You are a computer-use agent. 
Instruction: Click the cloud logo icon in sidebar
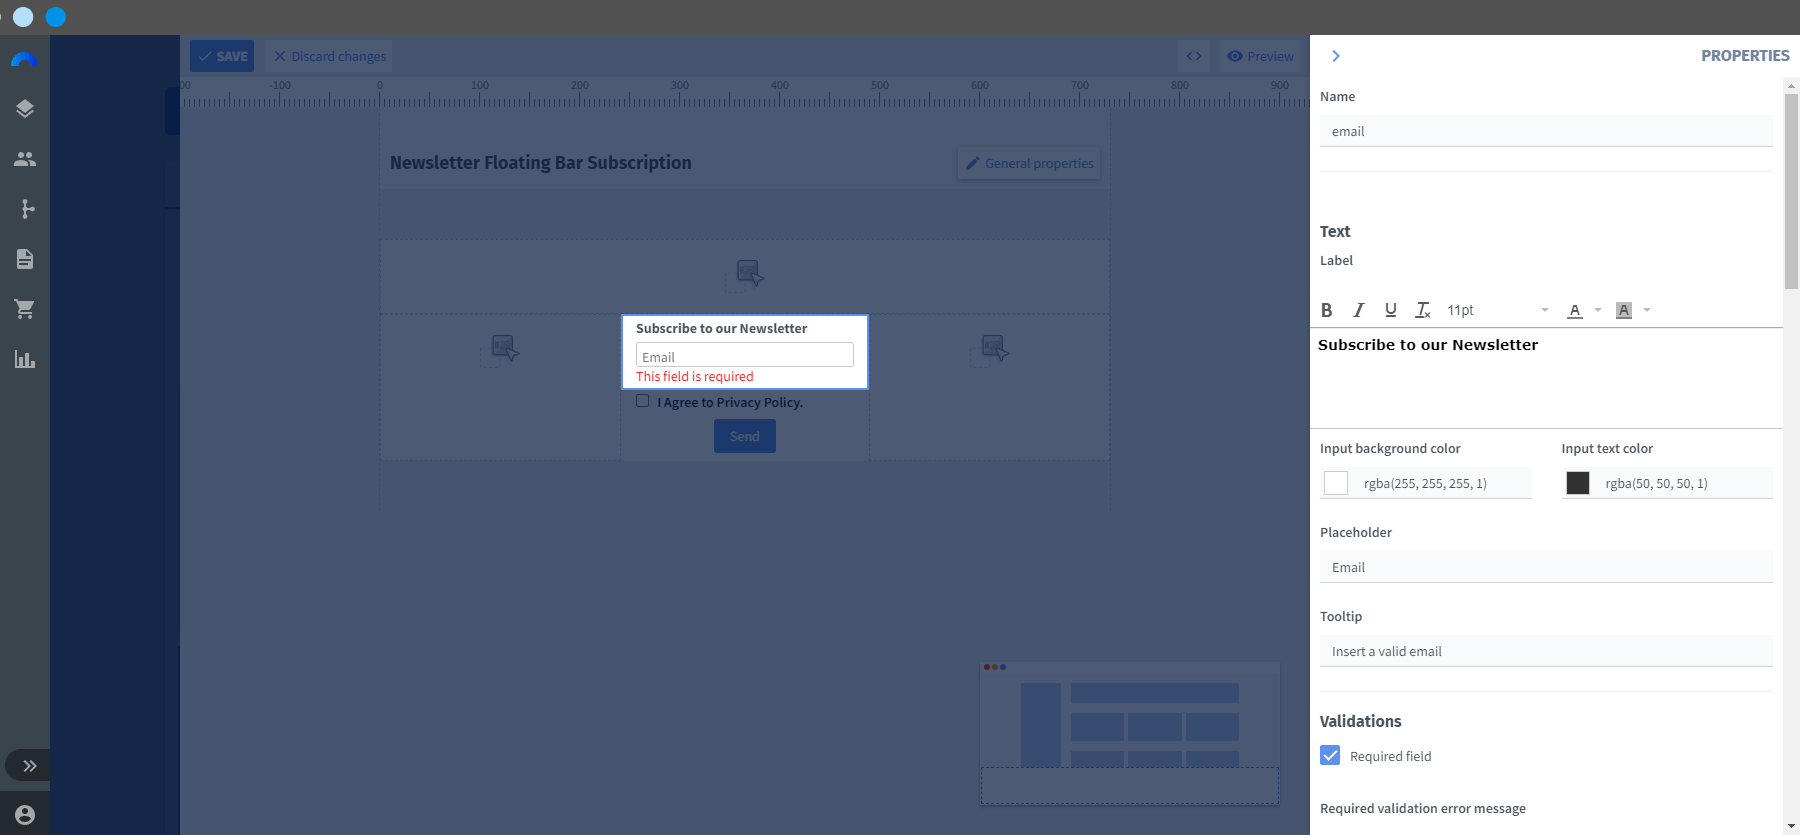[x=25, y=60]
